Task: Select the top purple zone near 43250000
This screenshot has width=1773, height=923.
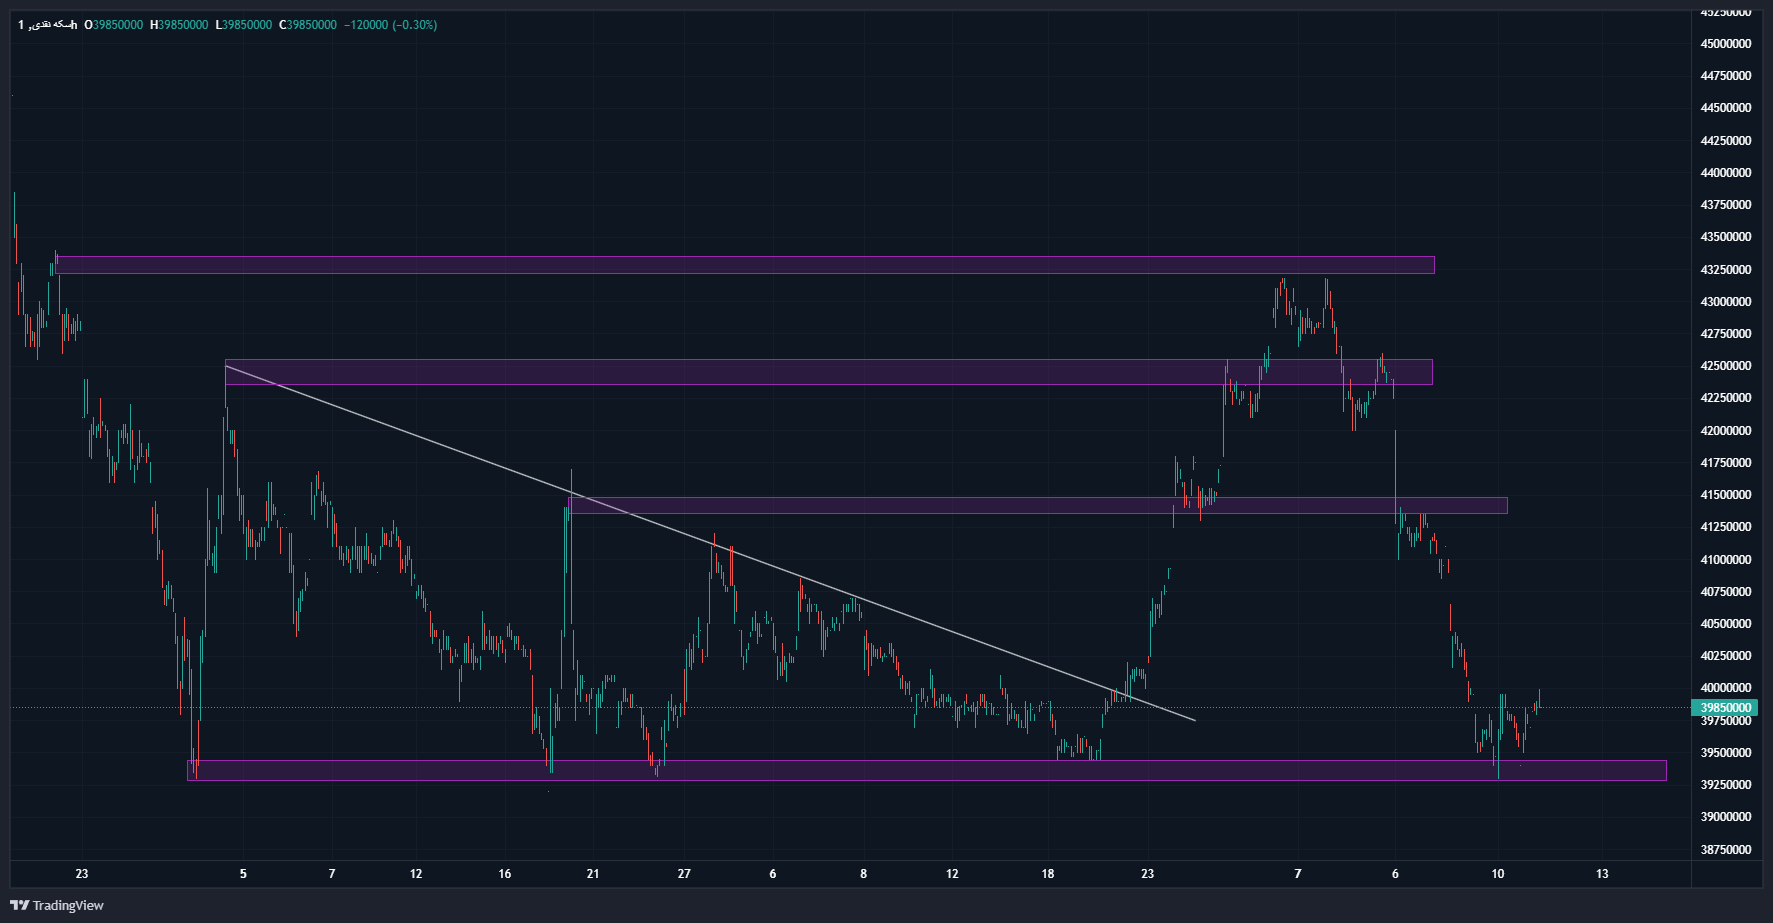Action: [745, 265]
